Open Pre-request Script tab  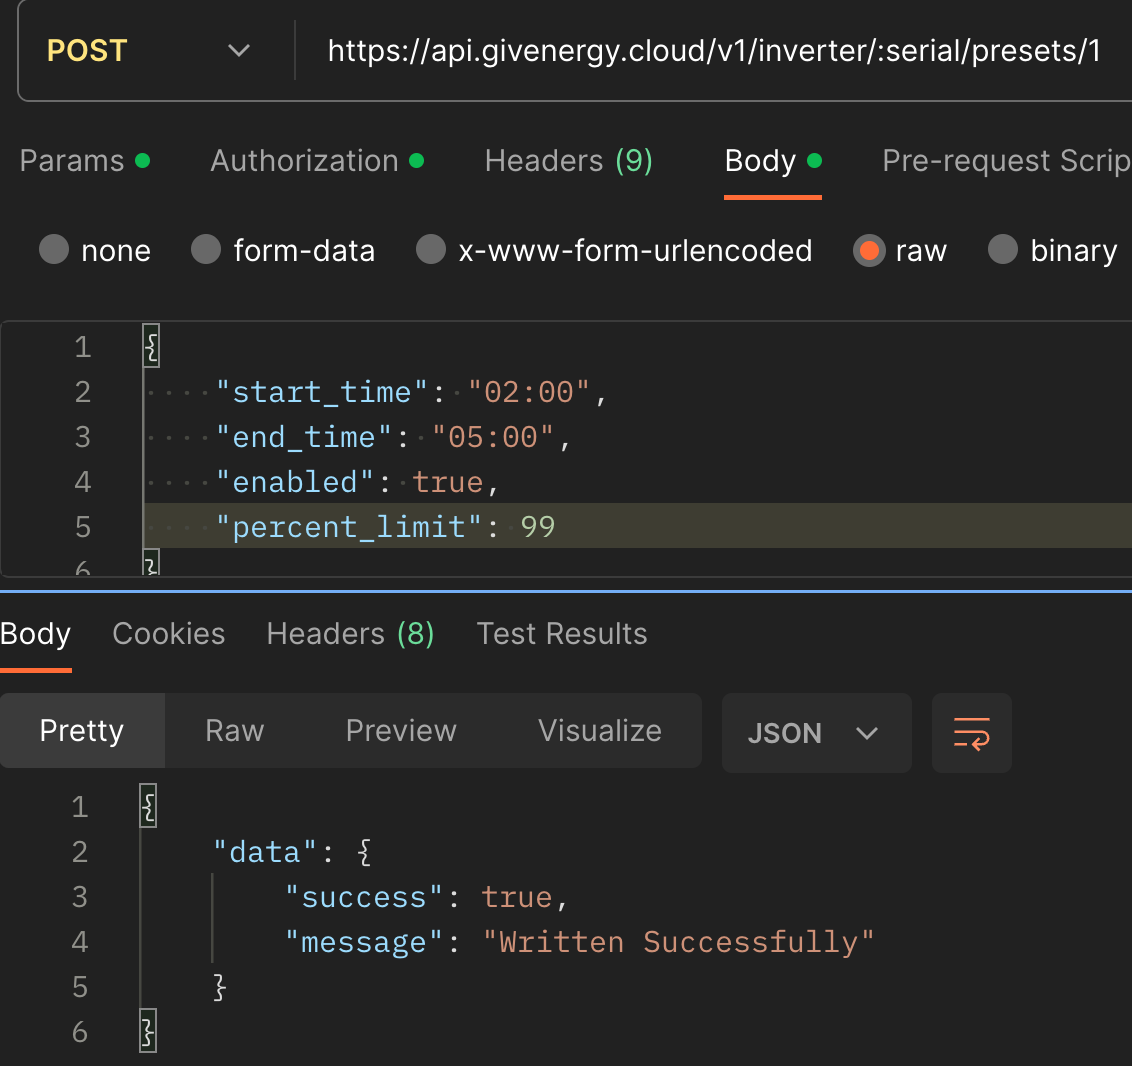coord(1006,160)
